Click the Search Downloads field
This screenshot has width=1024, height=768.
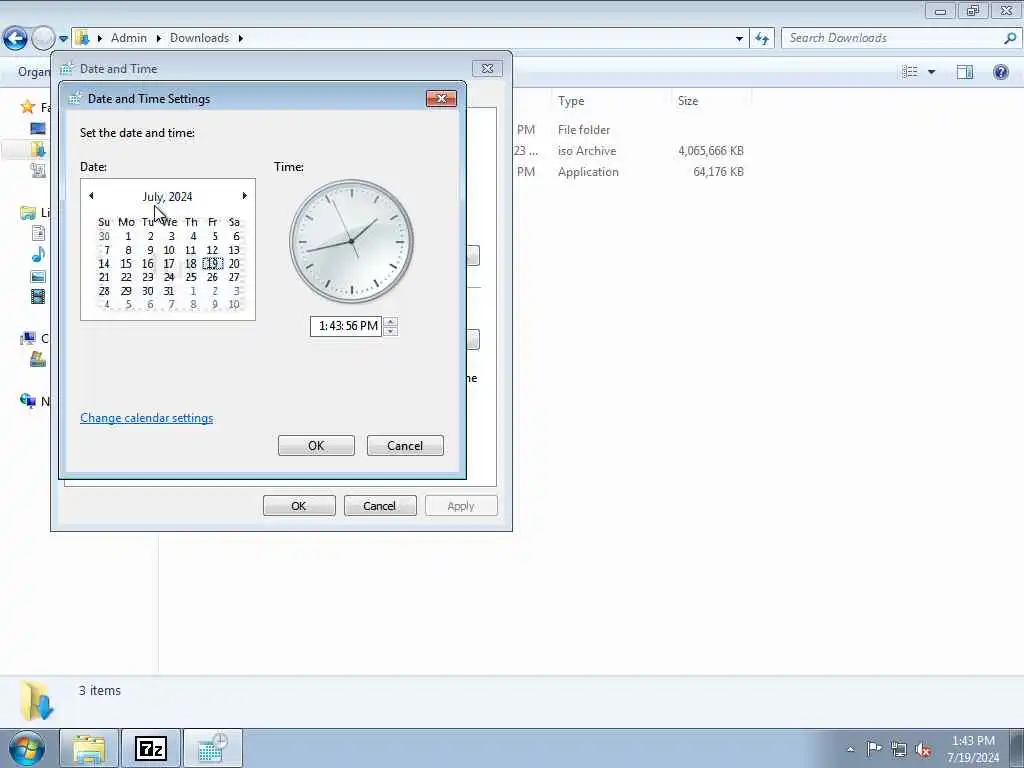click(893, 38)
